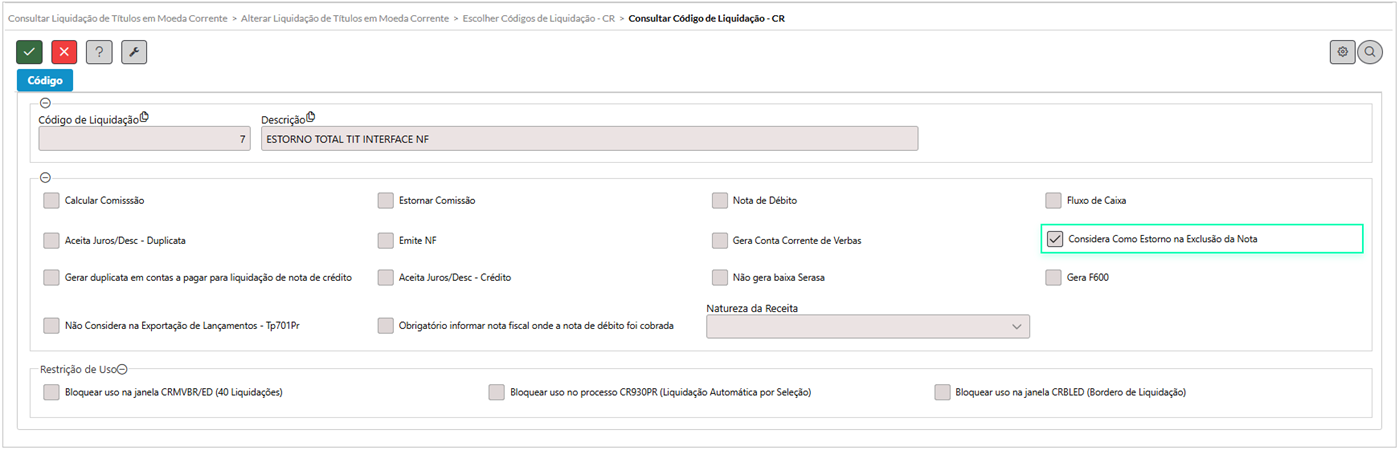Viewport: 1399px width, 450px height.
Task: Uncheck Considera Como Estorno na Exclusão da Nota
Action: pyautogui.click(x=1054, y=239)
